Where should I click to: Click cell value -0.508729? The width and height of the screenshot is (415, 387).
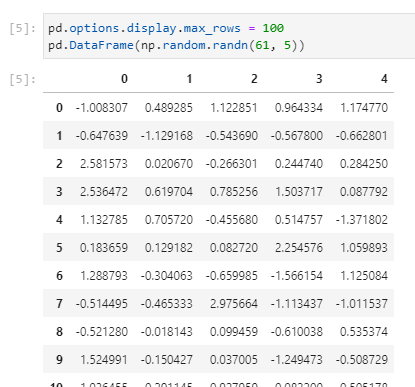[x=362, y=360]
